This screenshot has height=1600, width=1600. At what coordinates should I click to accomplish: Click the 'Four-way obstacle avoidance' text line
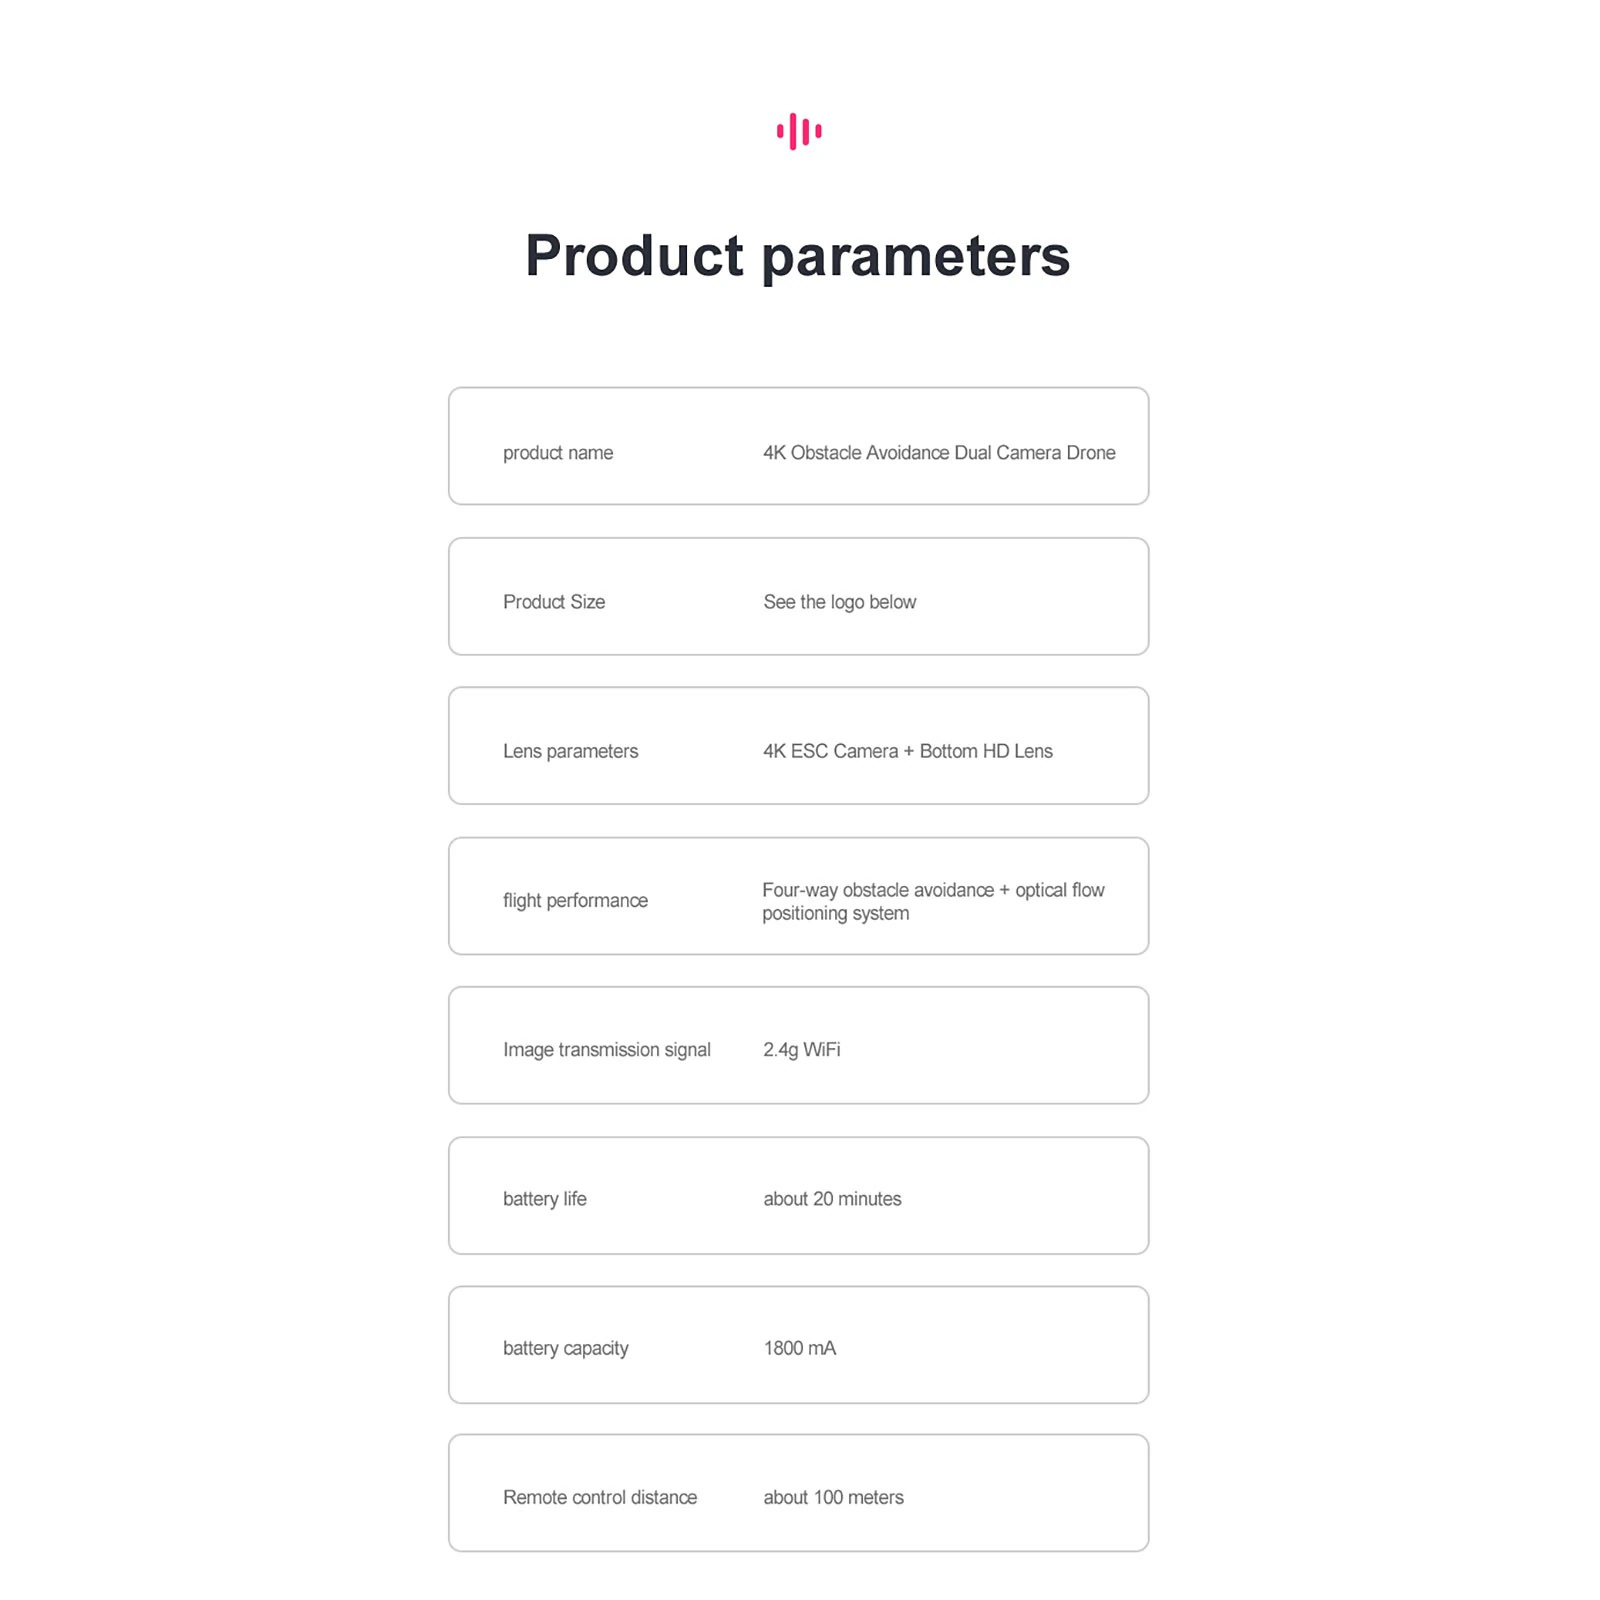coord(878,890)
